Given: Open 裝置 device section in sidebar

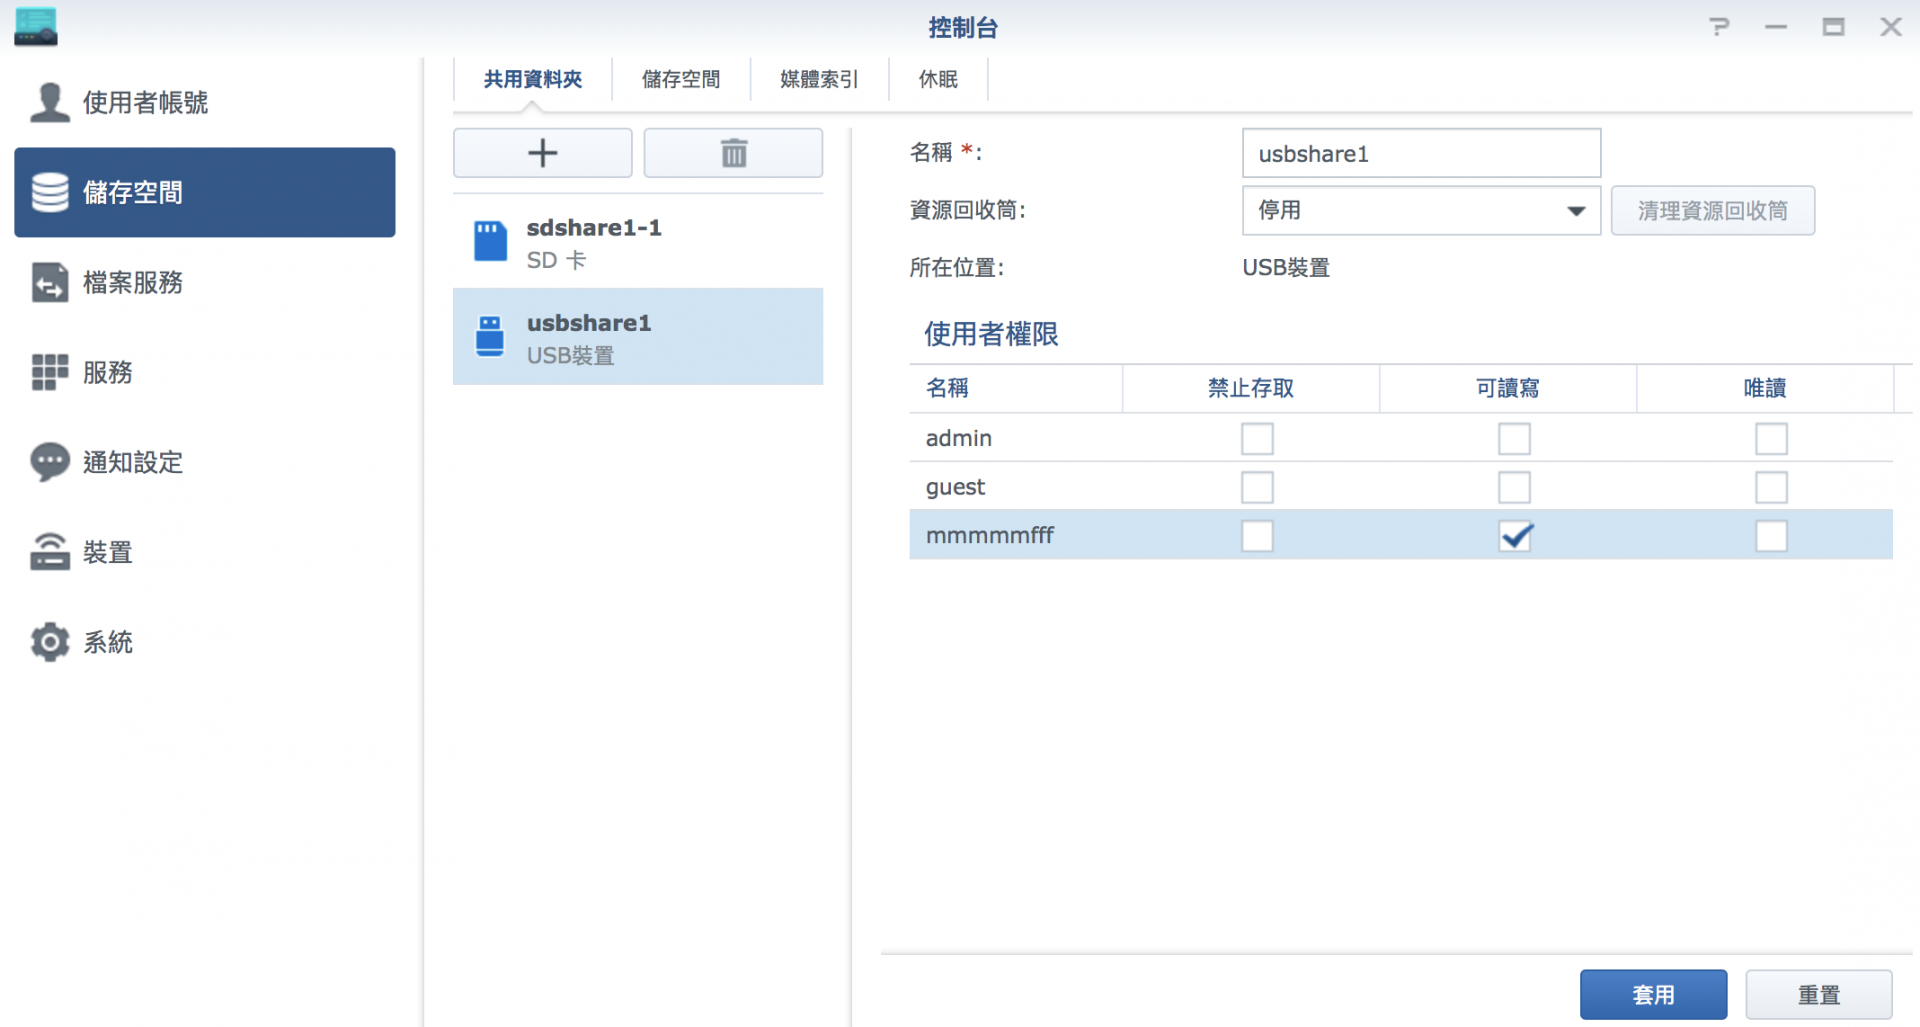Looking at the screenshot, I should 107,552.
